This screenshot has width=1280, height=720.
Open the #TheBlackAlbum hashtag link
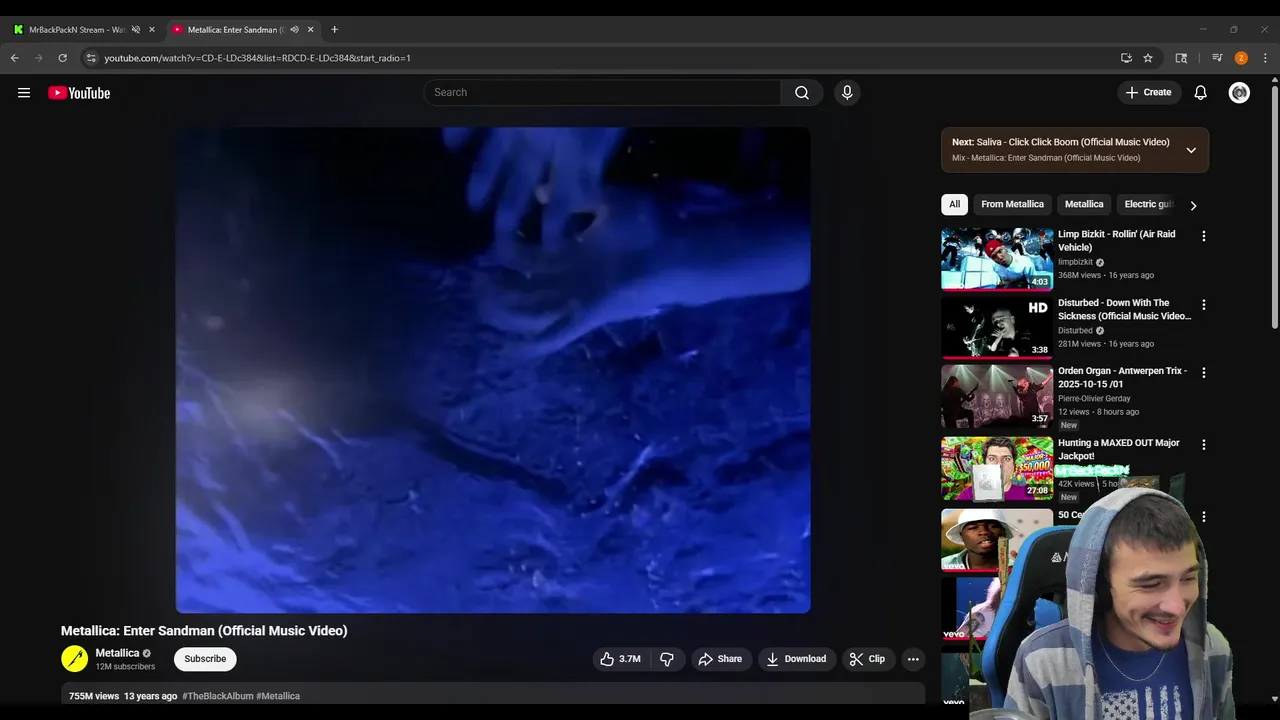click(x=217, y=696)
